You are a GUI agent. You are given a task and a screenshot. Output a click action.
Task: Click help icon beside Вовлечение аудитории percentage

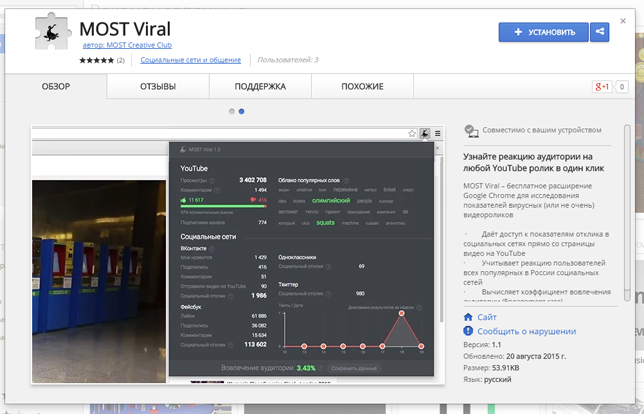click(320, 368)
